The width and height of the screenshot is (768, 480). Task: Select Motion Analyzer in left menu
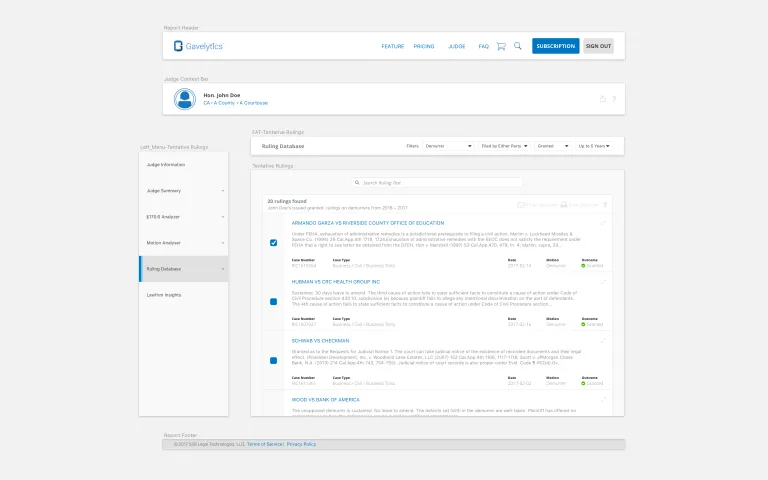pos(183,242)
